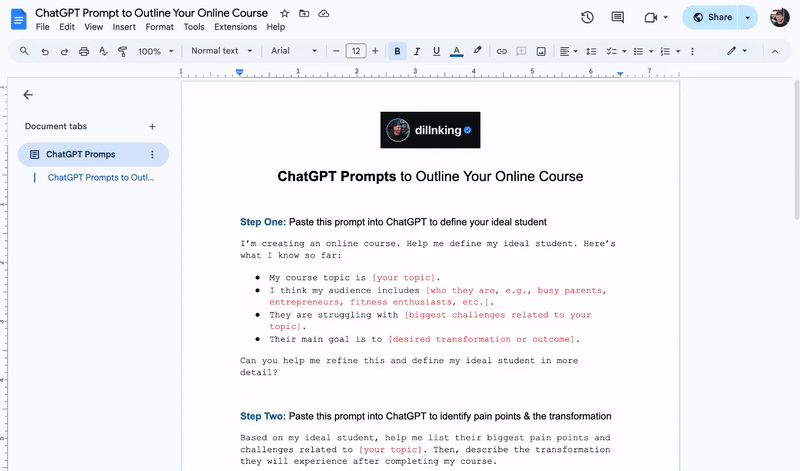Open the Edit menu
This screenshot has width=800, height=471.
tap(67, 27)
